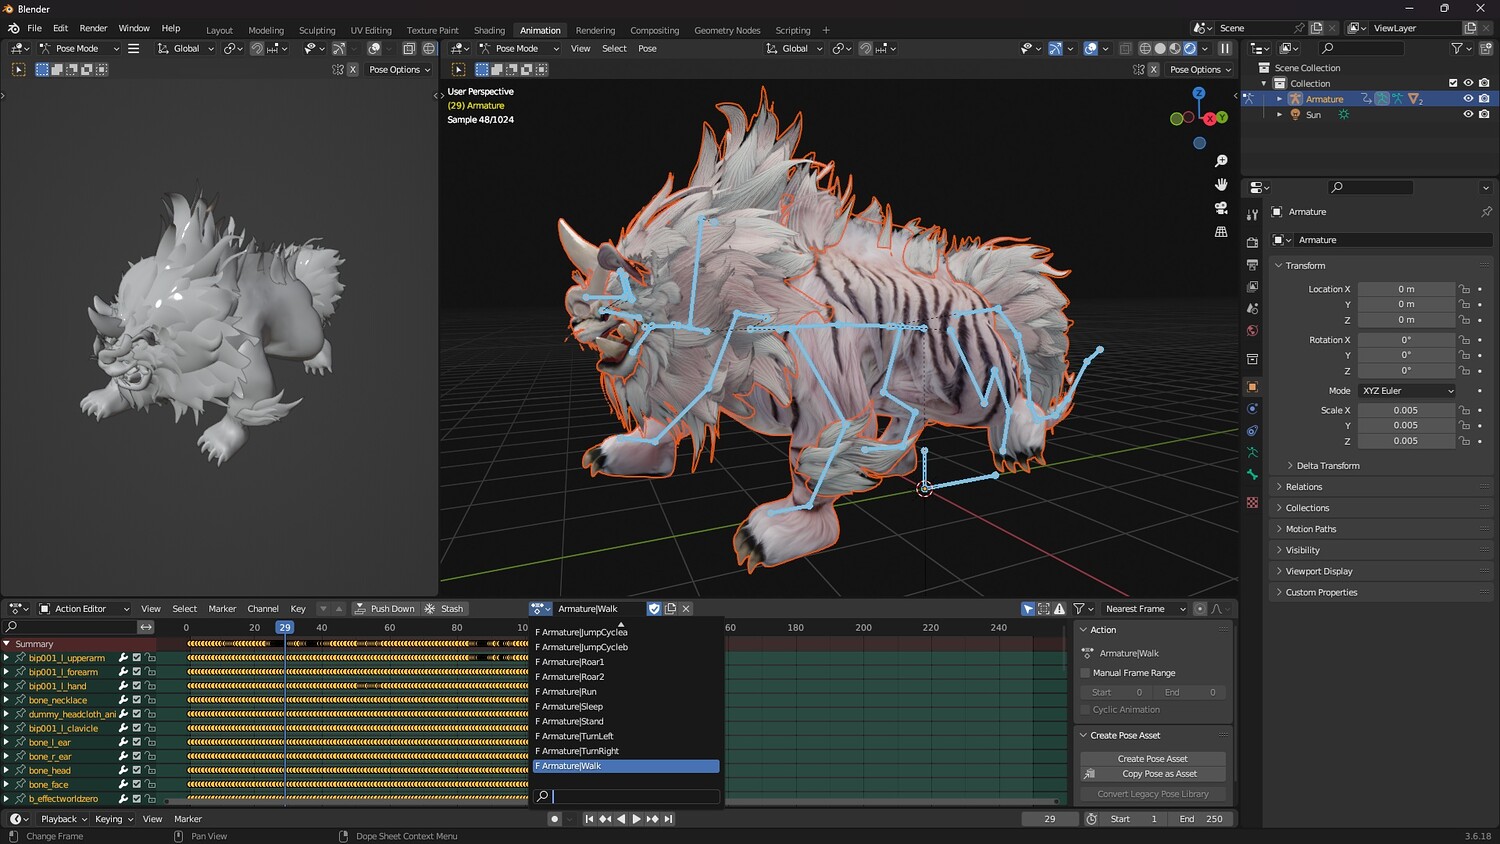Toggle camera view gizmo
The image size is (1500, 844).
1221,208
